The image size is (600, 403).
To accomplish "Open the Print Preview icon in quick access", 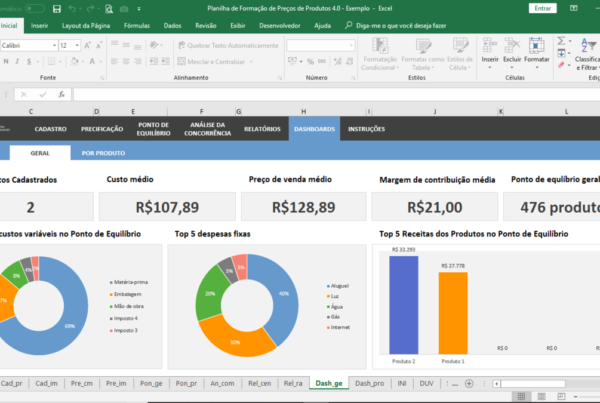I will [x=109, y=8].
